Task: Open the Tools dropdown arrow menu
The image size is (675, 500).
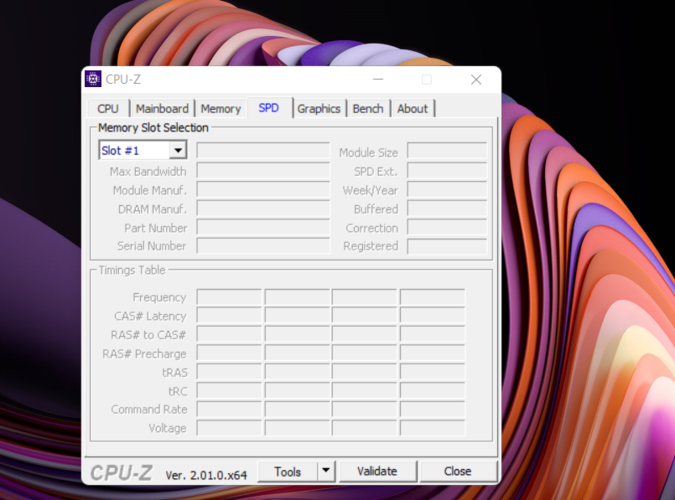Action: [326, 471]
